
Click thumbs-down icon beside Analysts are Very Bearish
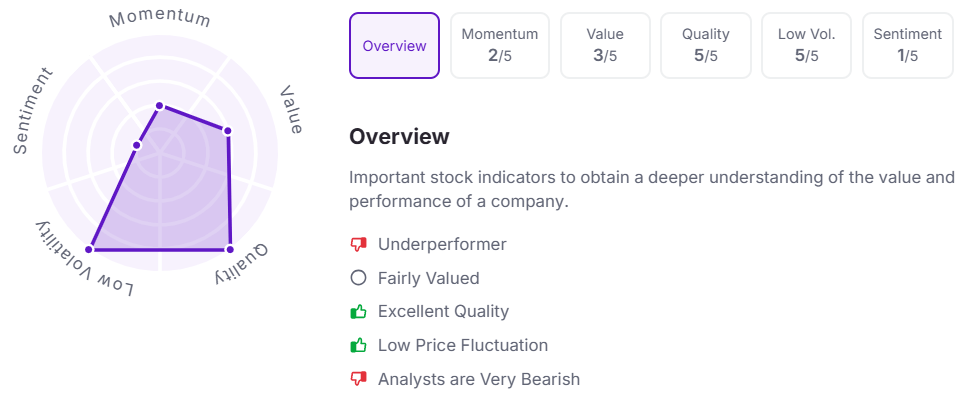pos(358,378)
